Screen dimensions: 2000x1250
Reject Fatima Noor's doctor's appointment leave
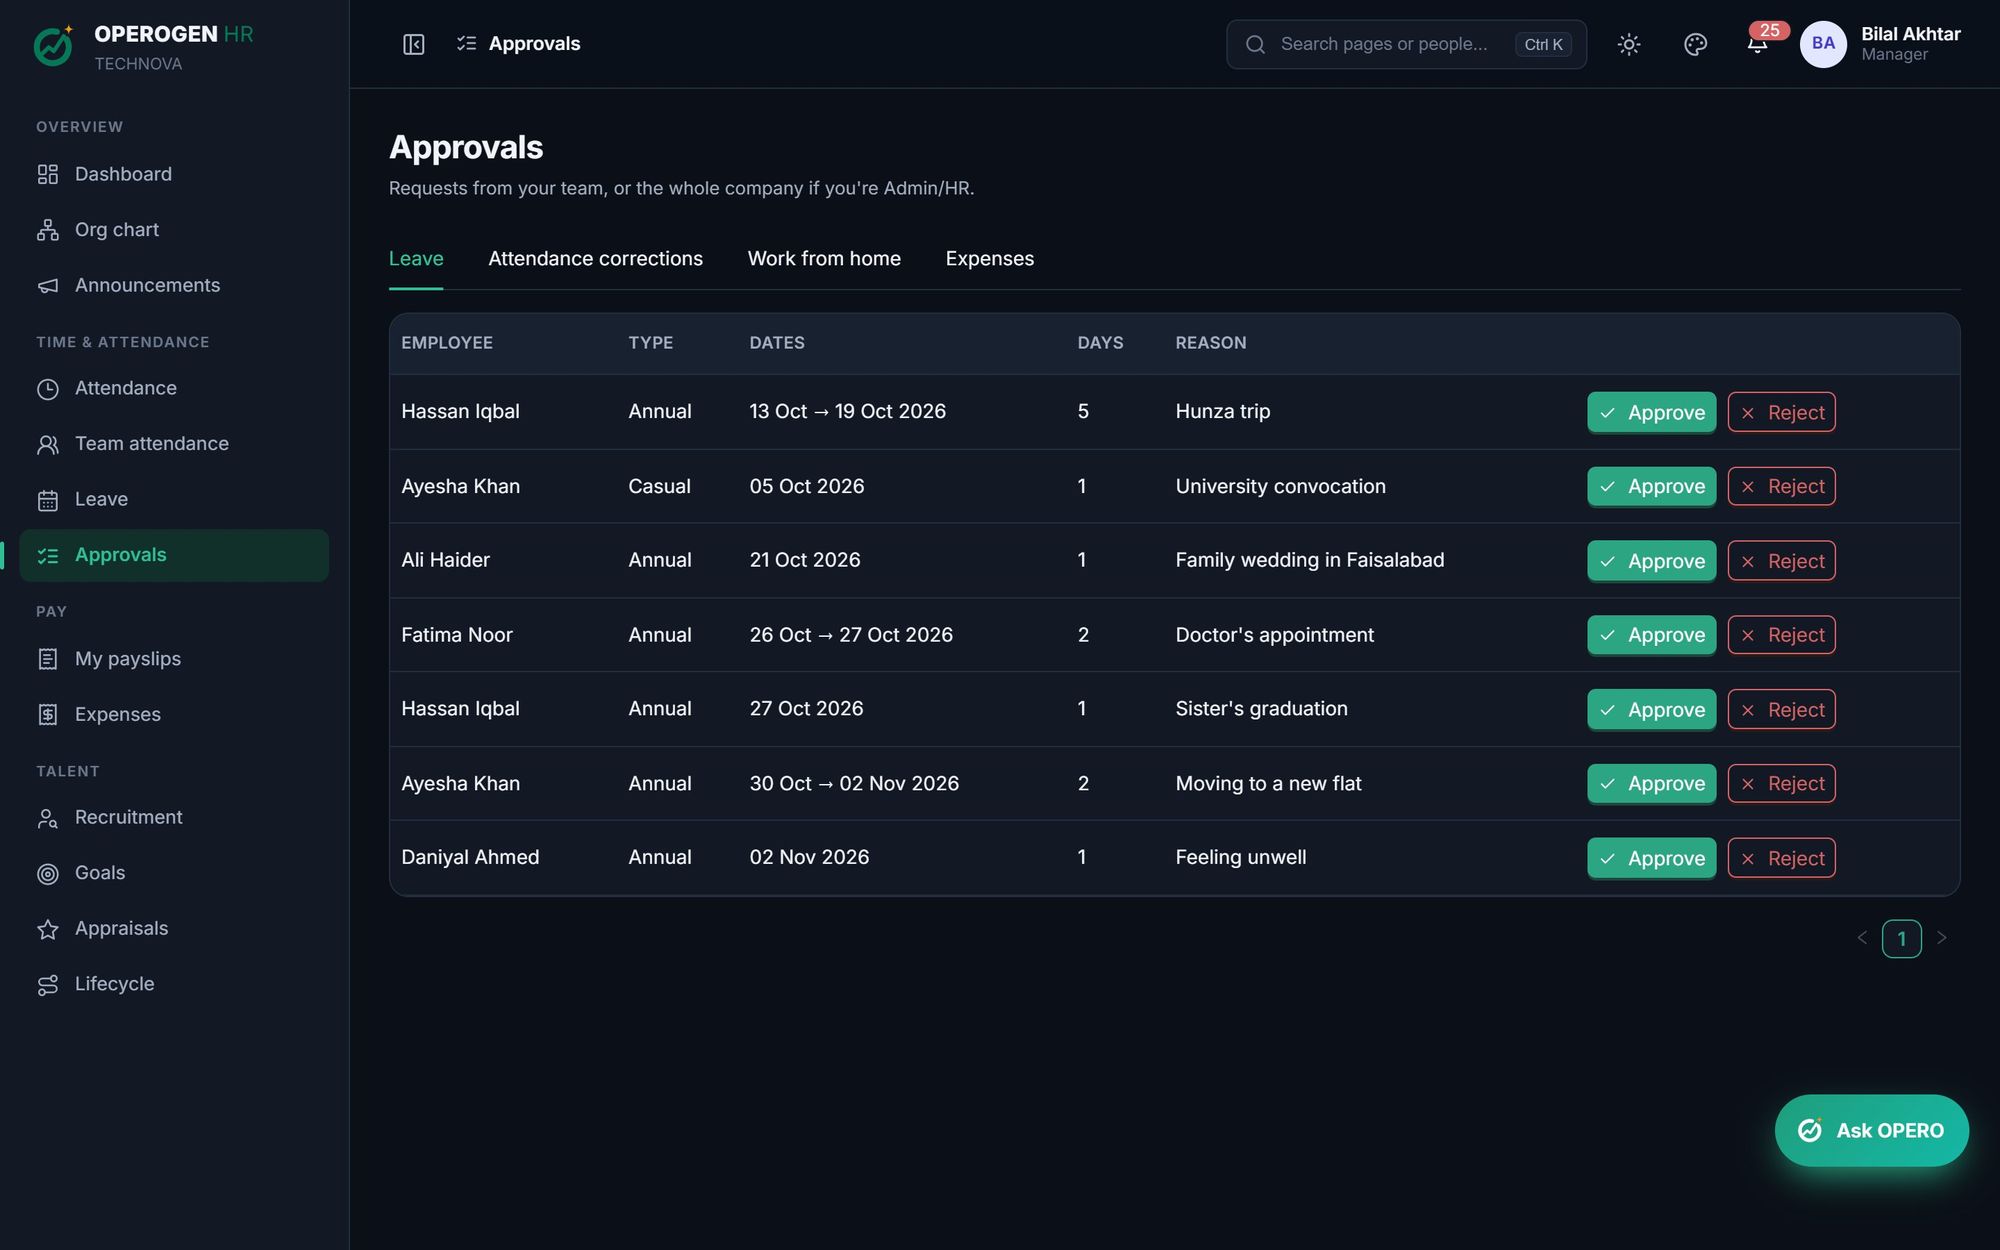click(x=1781, y=635)
